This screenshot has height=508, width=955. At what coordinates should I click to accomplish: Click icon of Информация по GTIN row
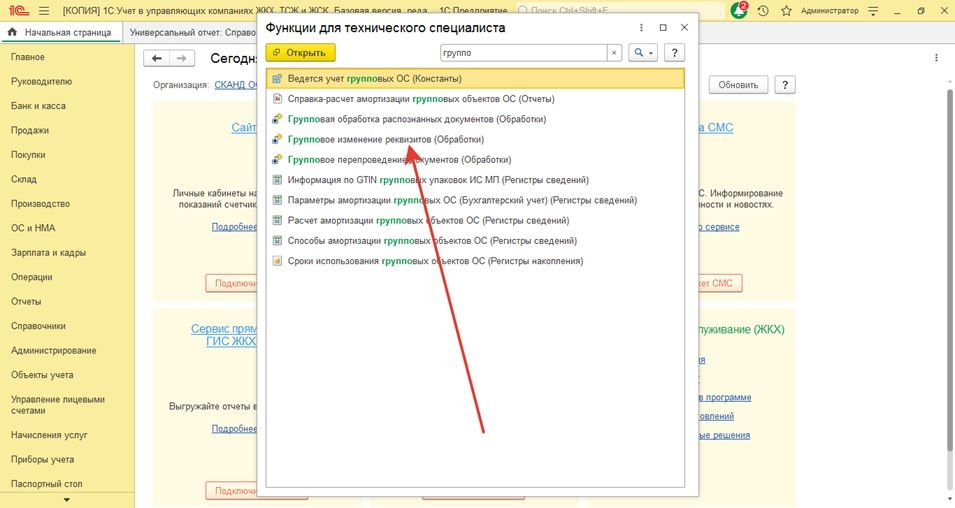coord(277,180)
